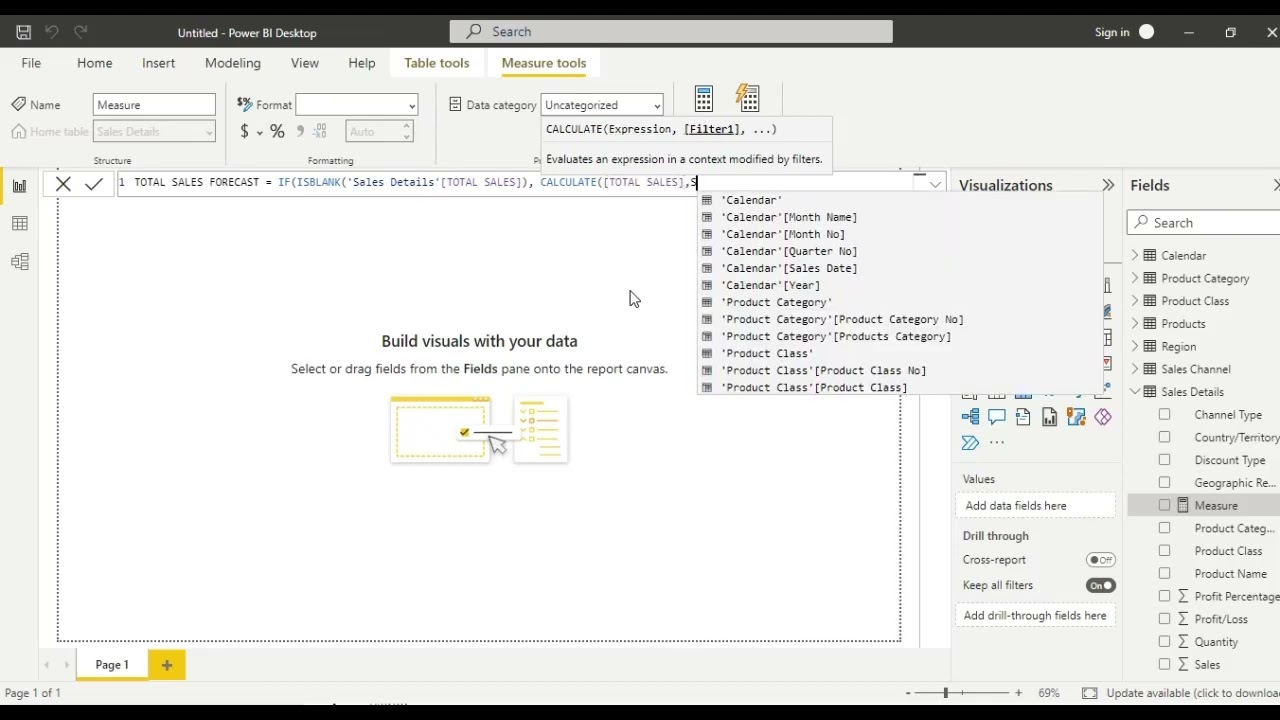Click the Undo arrow in title bar
The width and height of the screenshot is (1280, 720).
(52, 32)
